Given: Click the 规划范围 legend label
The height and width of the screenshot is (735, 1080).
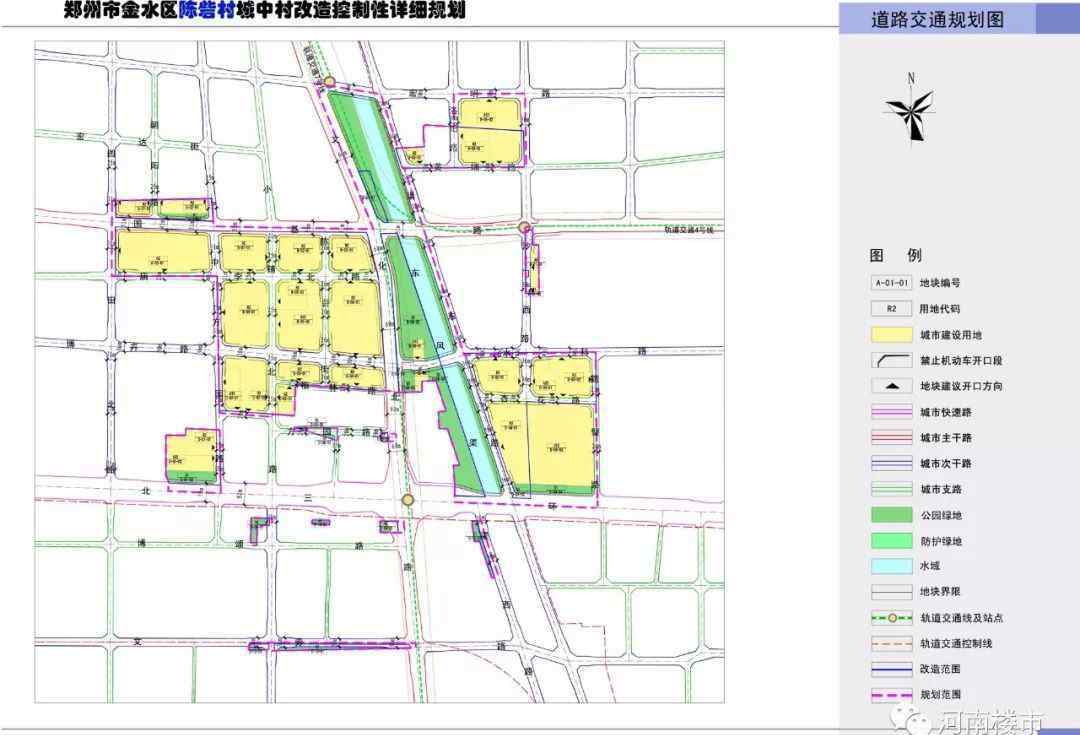Looking at the screenshot, I should [x=940, y=695].
